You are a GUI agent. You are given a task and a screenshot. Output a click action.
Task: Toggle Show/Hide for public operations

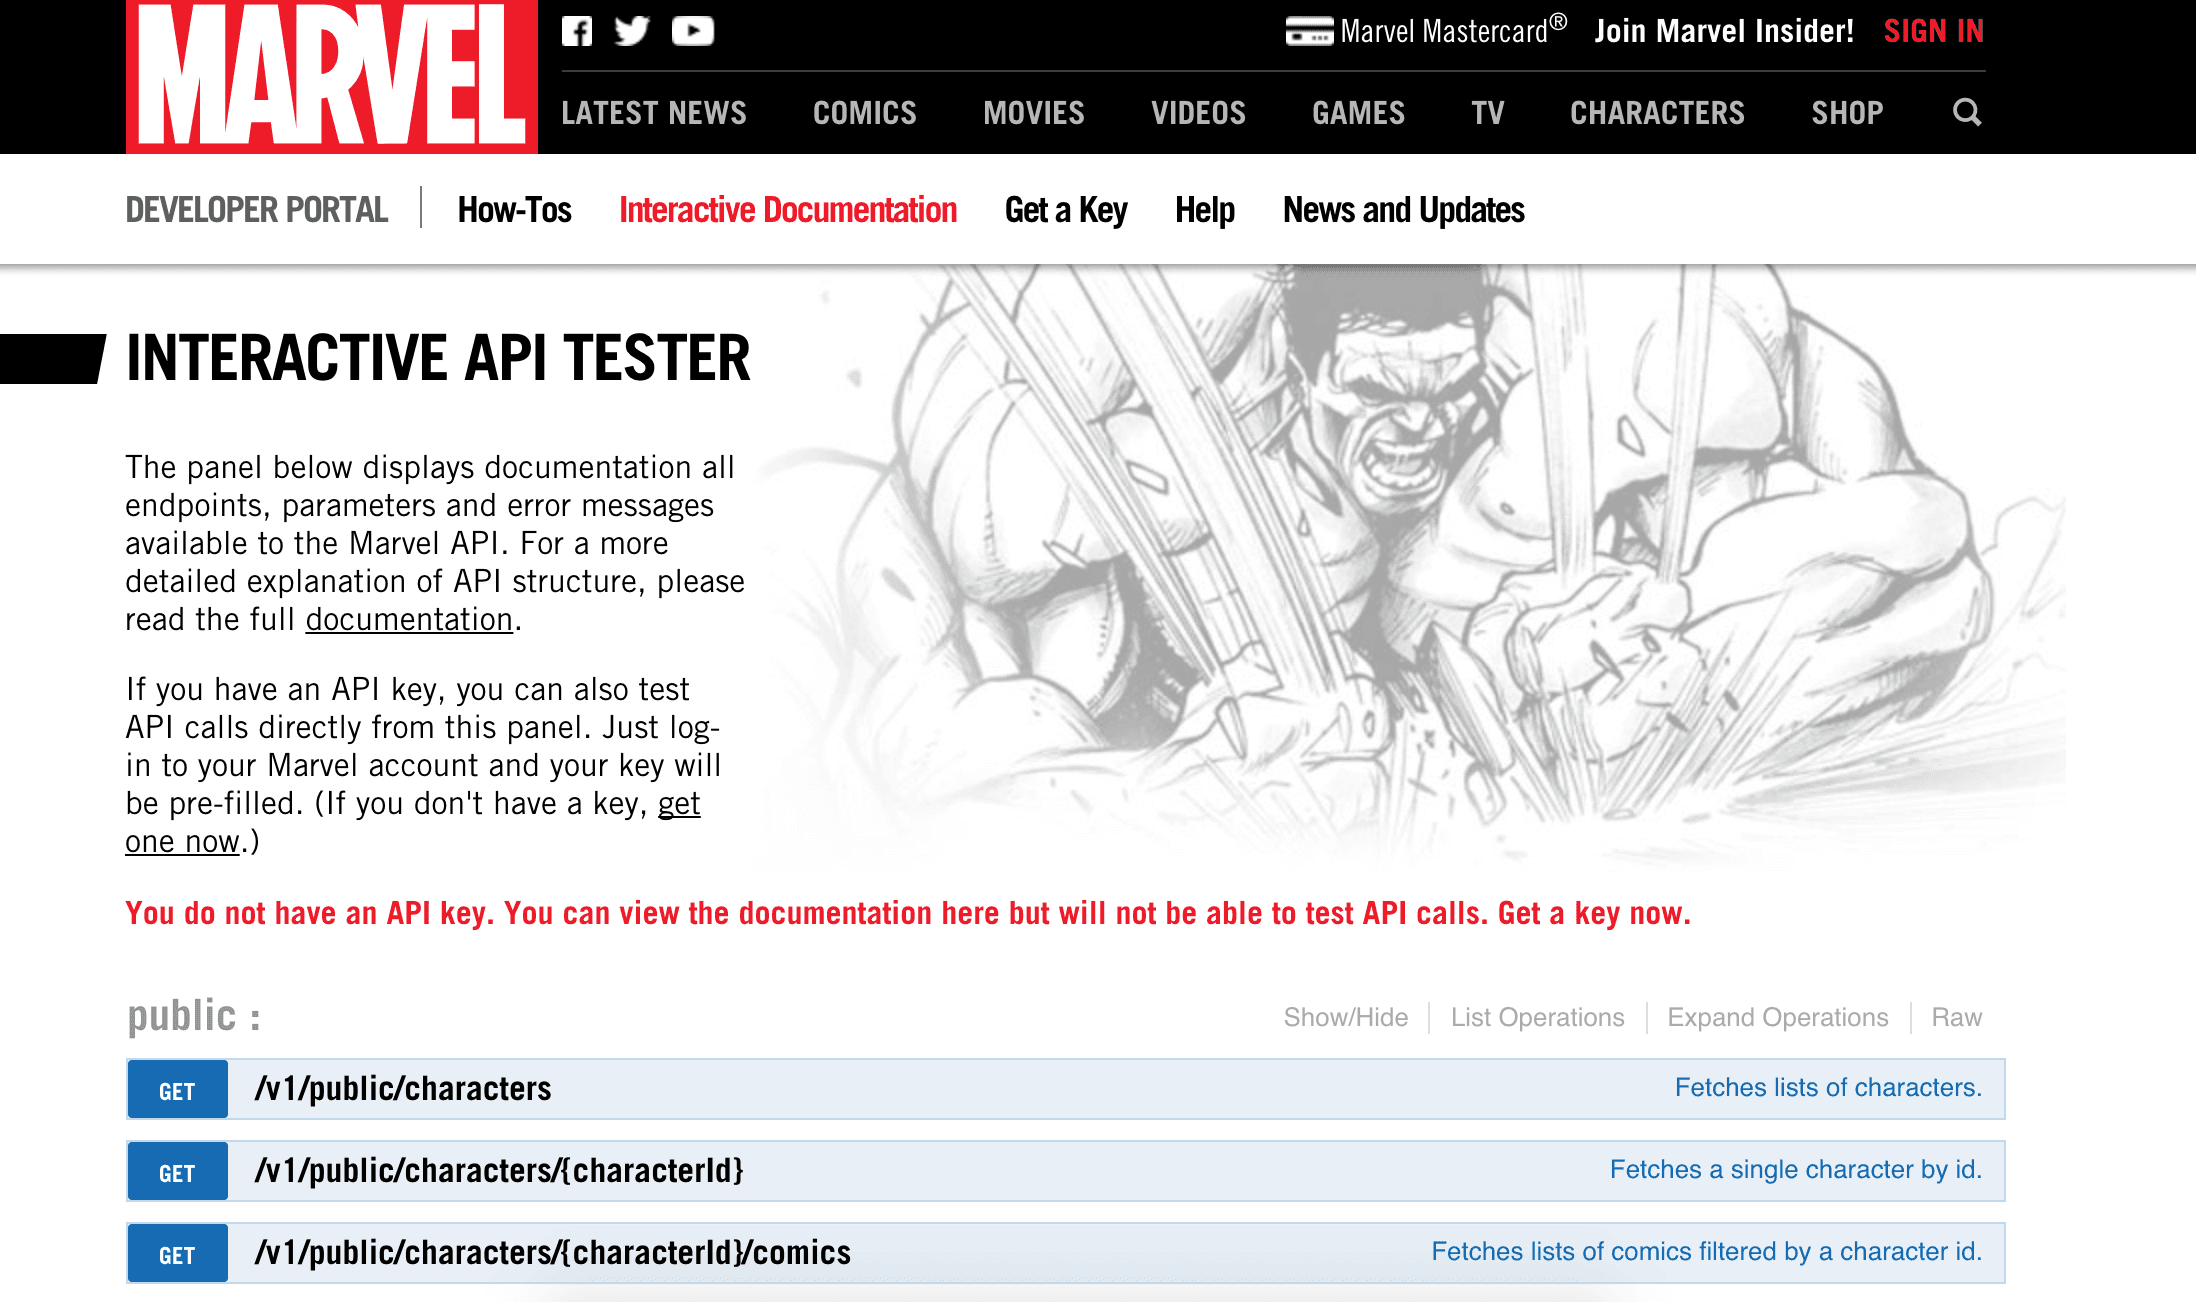click(1345, 1017)
